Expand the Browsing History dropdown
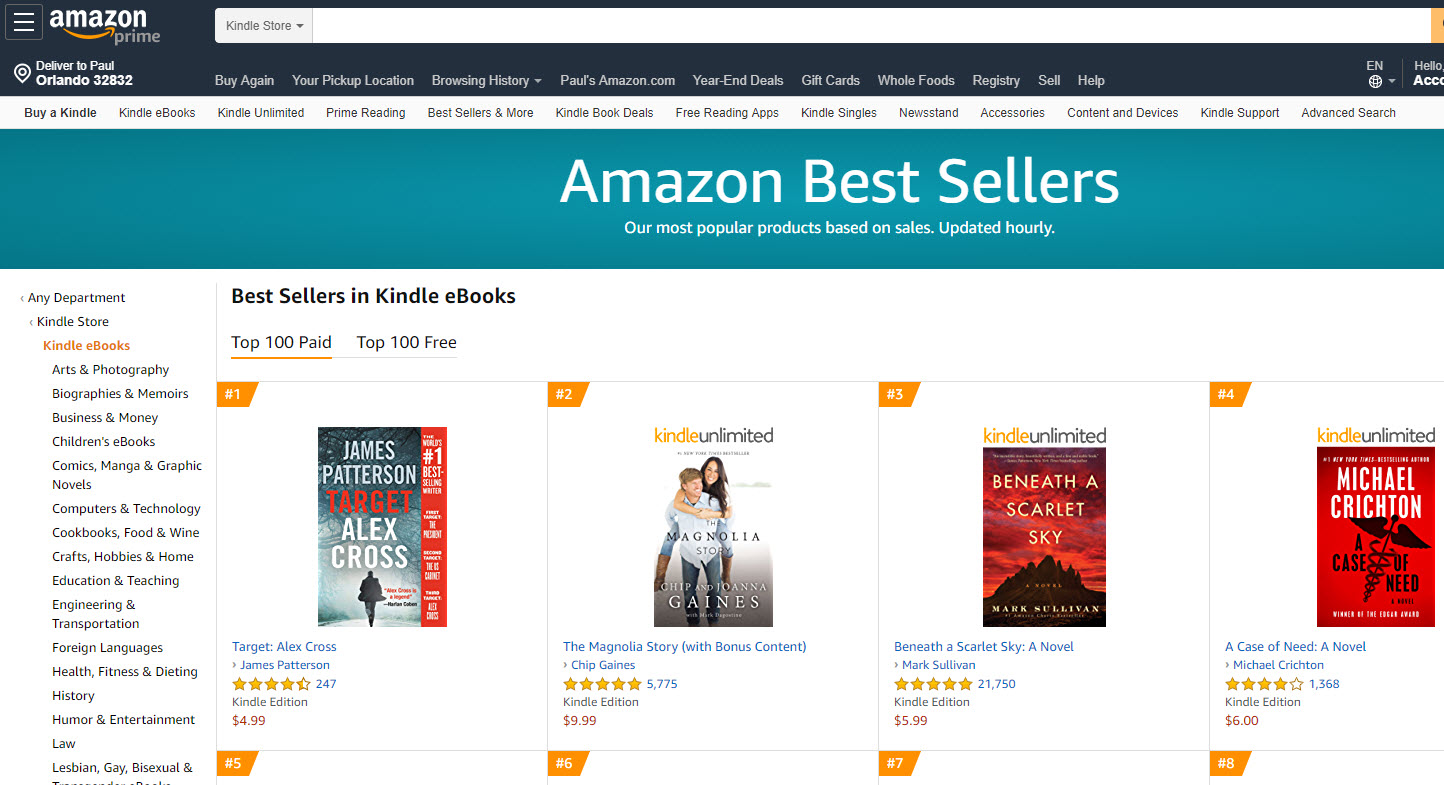This screenshot has width=1444, height=785. coord(486,80)
